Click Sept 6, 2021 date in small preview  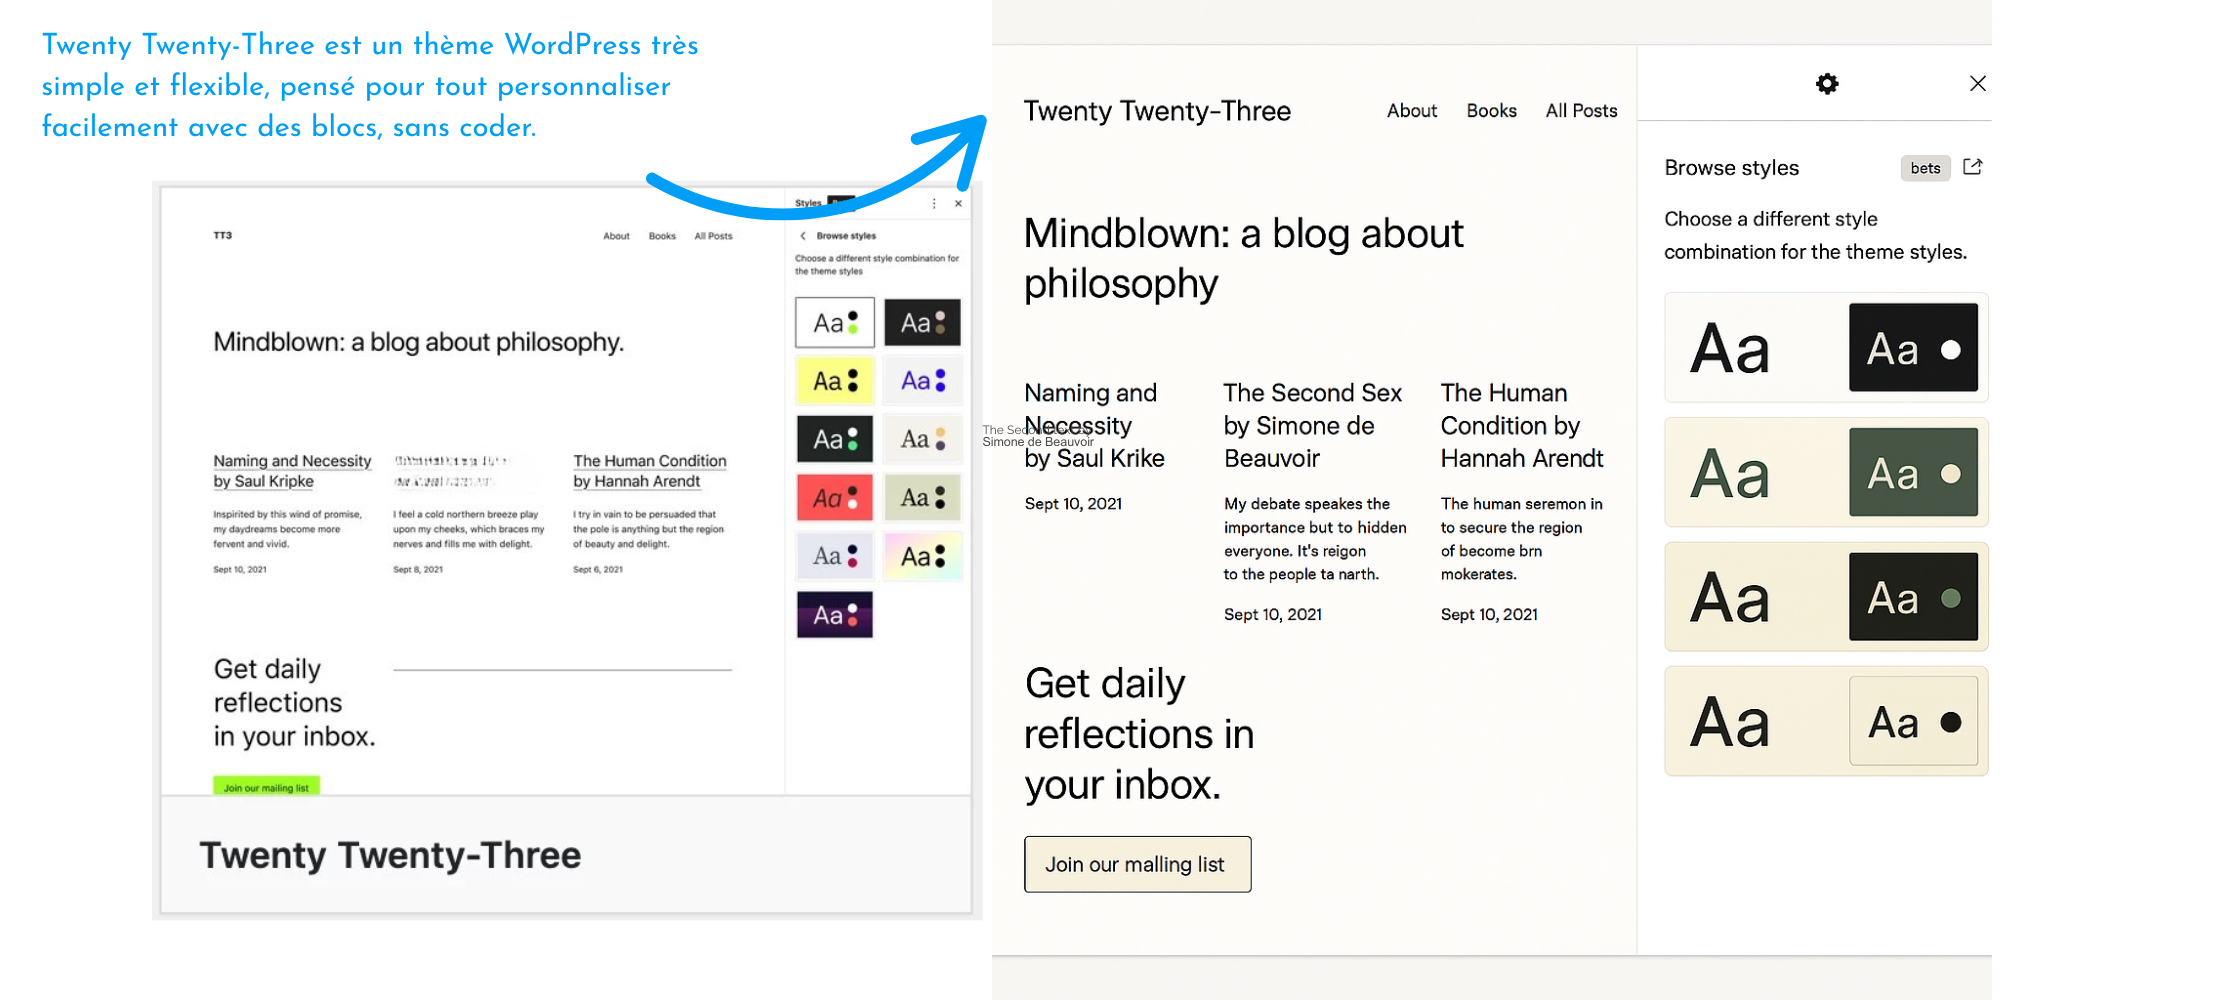(598, 569)
